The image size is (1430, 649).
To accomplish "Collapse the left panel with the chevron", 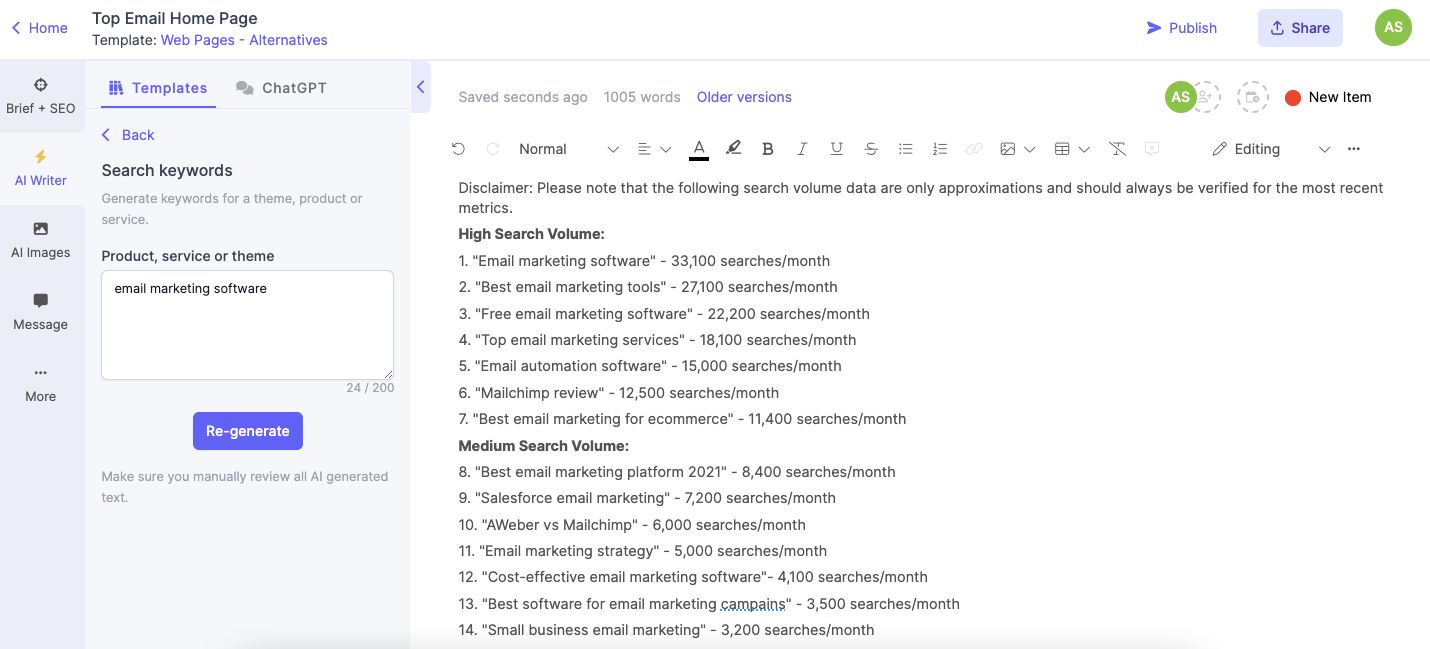I will tap(421, 88).
